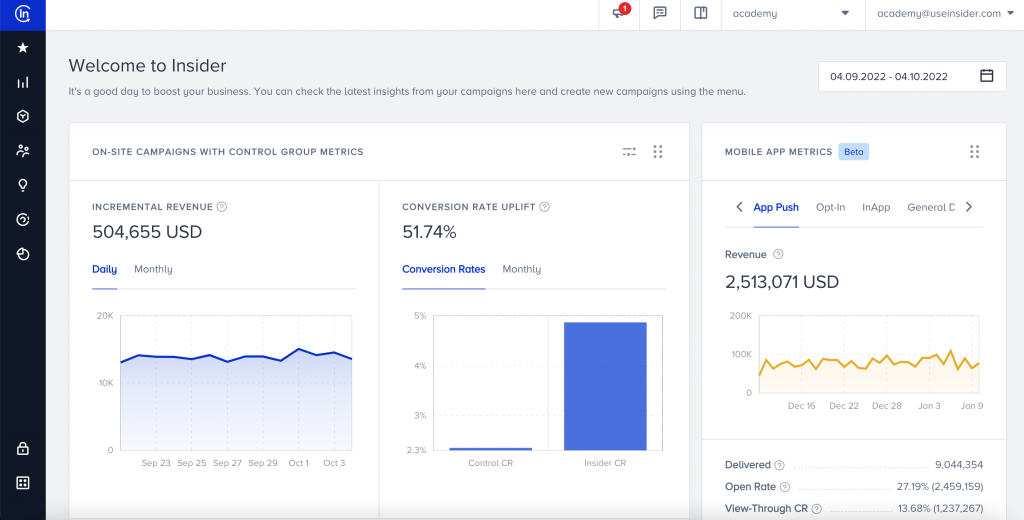Select the Opt-In tab in Mobile App Metrics
The height and width of the screenshot is (520, 1024).
tap(830, 207)
